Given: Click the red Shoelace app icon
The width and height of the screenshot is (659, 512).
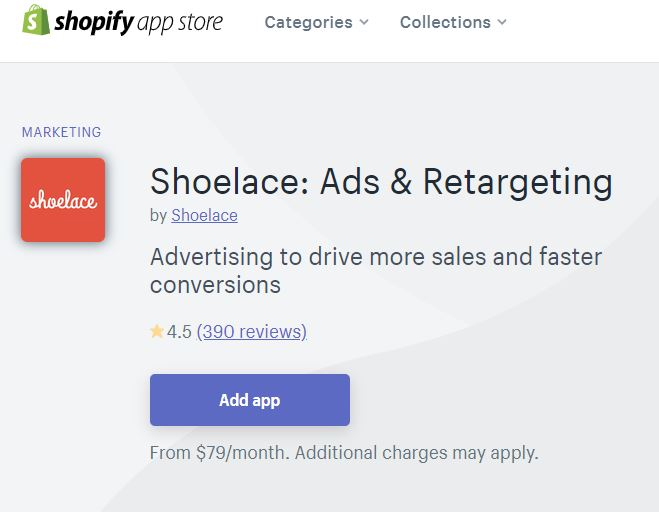Looking at the screenshot, I should click(63, 200).
